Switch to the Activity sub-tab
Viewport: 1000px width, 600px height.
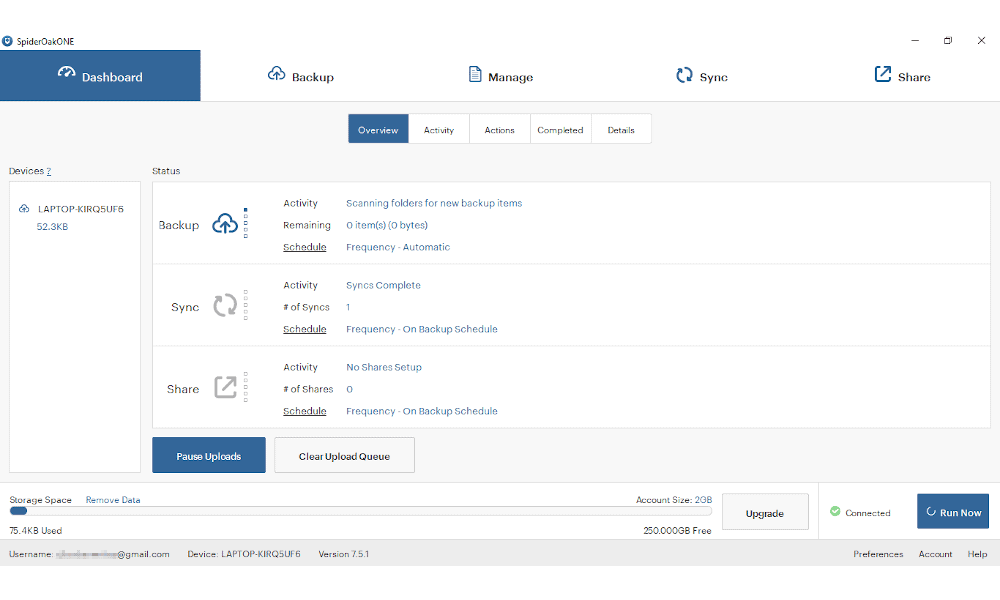coord(439,129)
